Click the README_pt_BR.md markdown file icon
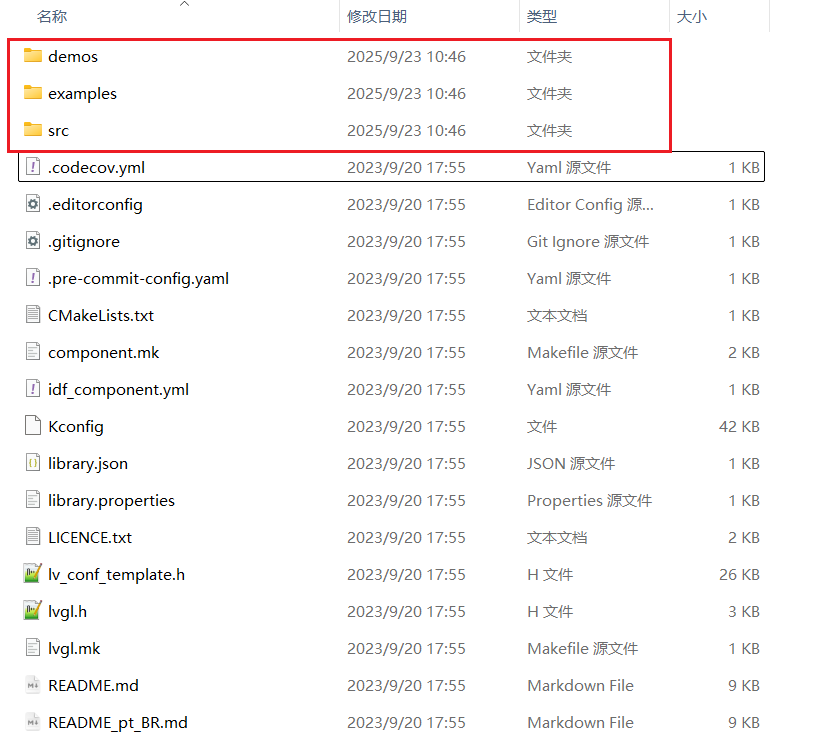This screenshot has height=738, width=840. coord(33,721)
